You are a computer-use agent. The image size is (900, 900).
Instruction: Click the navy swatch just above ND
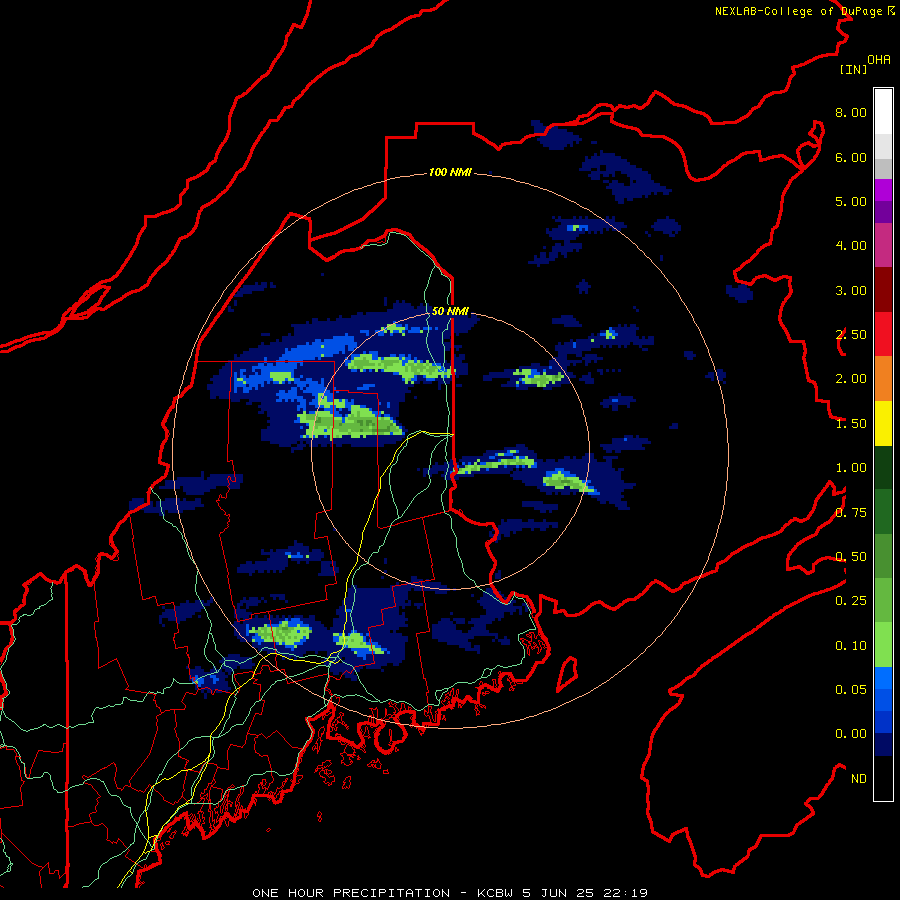pyautogui.click(x=883, y=745)
